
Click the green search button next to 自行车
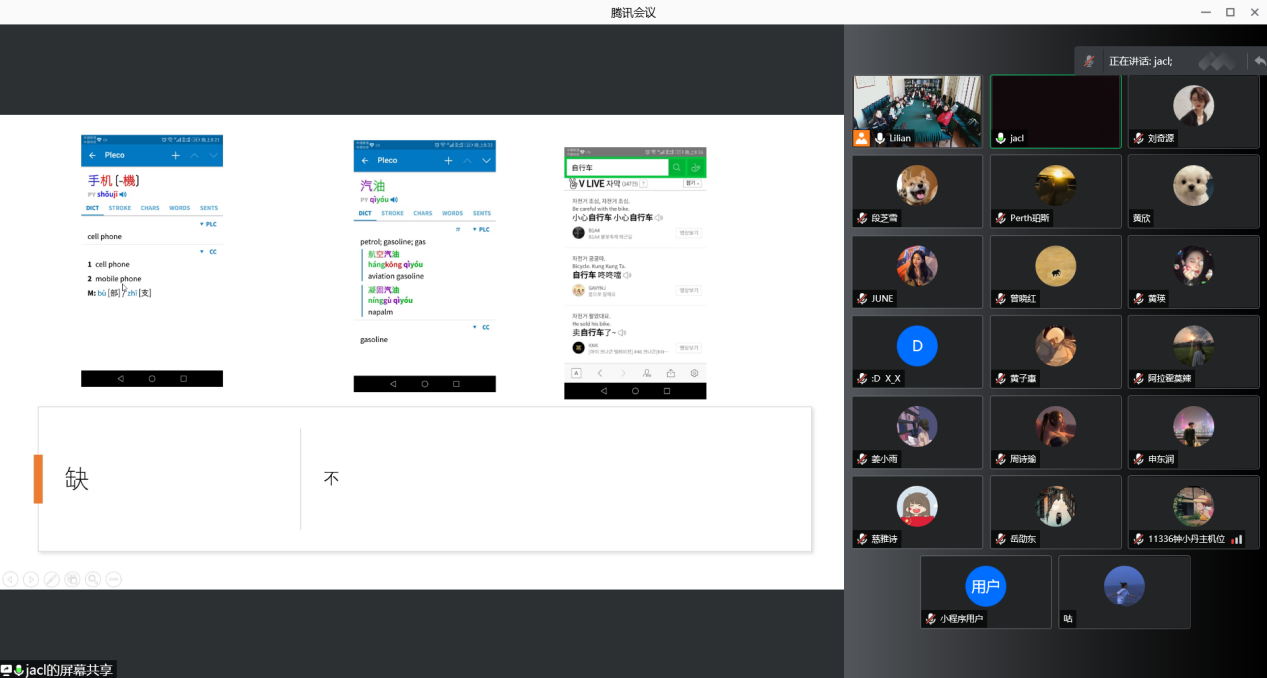click(677, 168)
